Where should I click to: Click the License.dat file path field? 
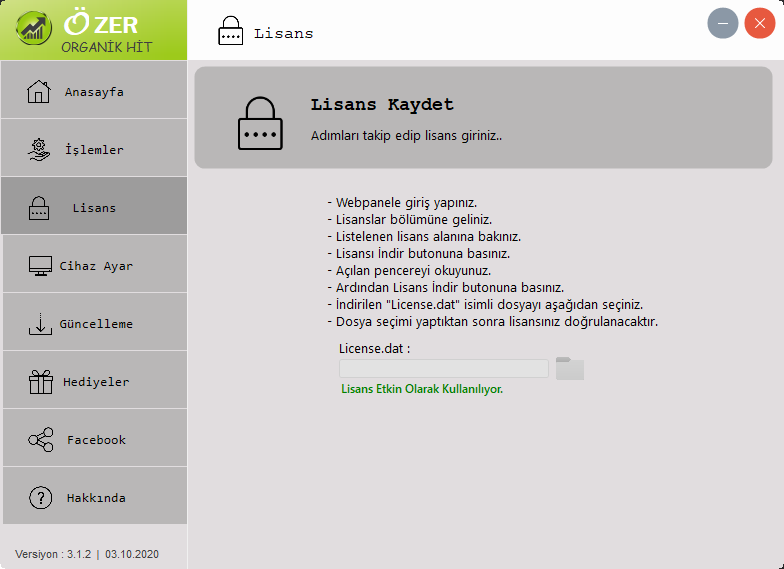(x=444, y=368)
